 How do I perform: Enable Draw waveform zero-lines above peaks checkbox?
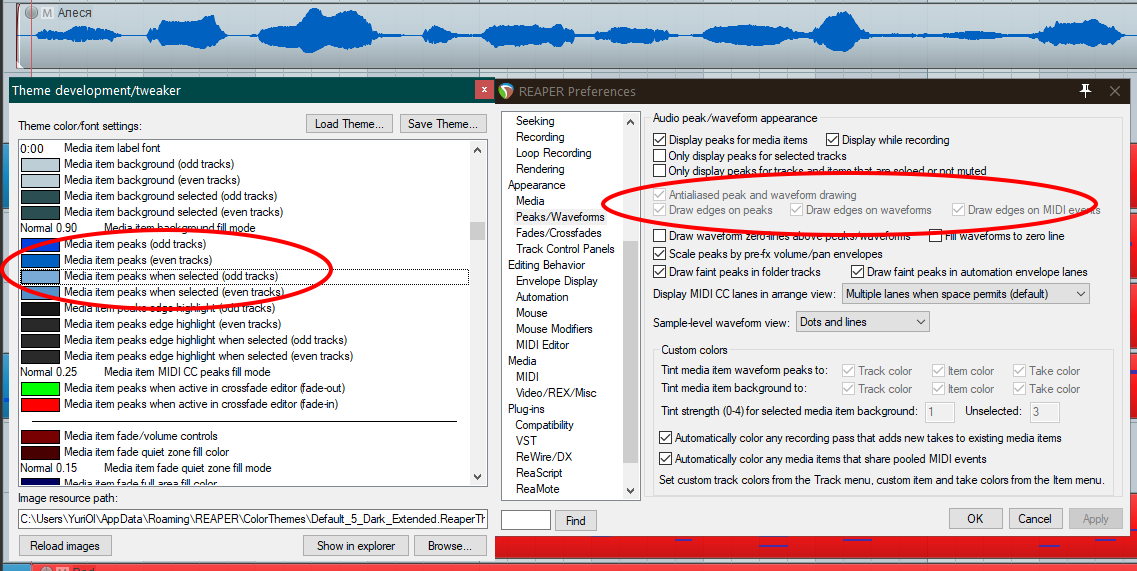(x=659, y=236)
